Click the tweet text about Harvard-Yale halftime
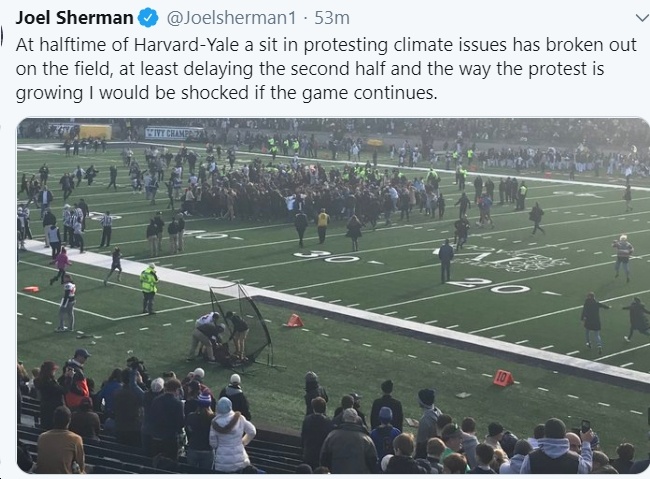This screenshot has width=650, height=479. pos(326,69)
